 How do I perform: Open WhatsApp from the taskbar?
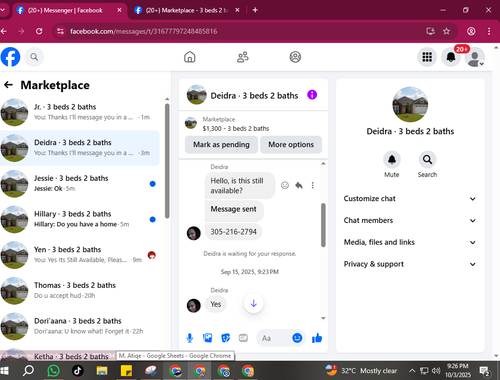(53, 371)
